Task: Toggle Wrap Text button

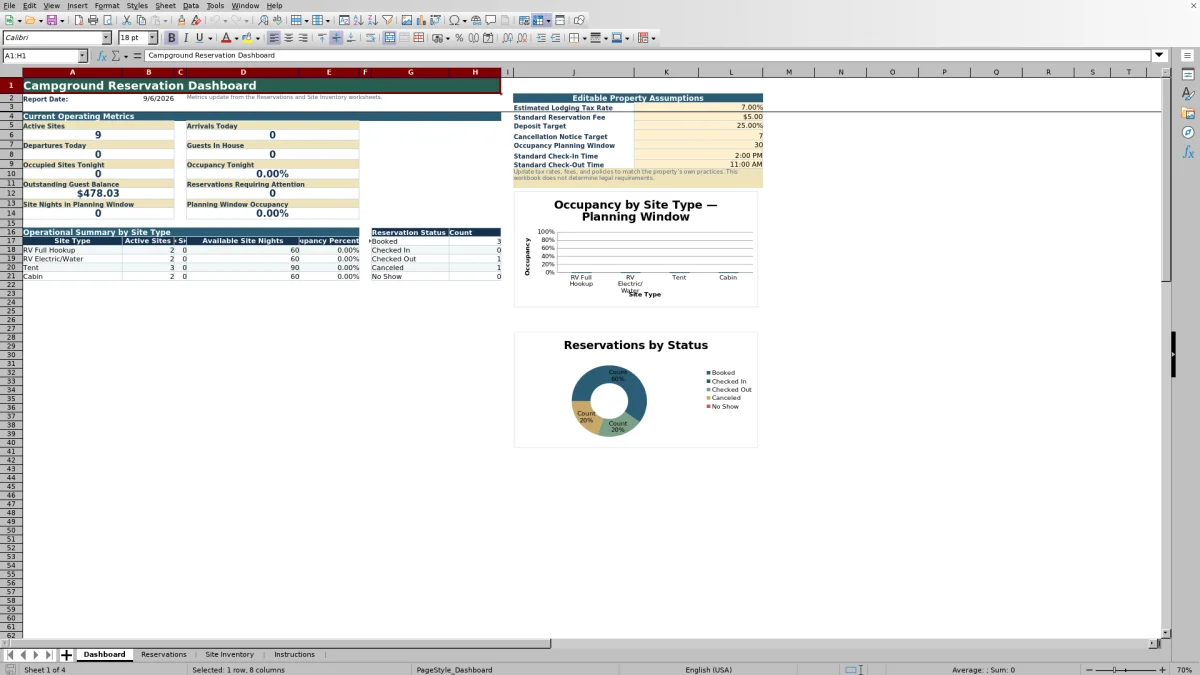Action: point(370,38)
